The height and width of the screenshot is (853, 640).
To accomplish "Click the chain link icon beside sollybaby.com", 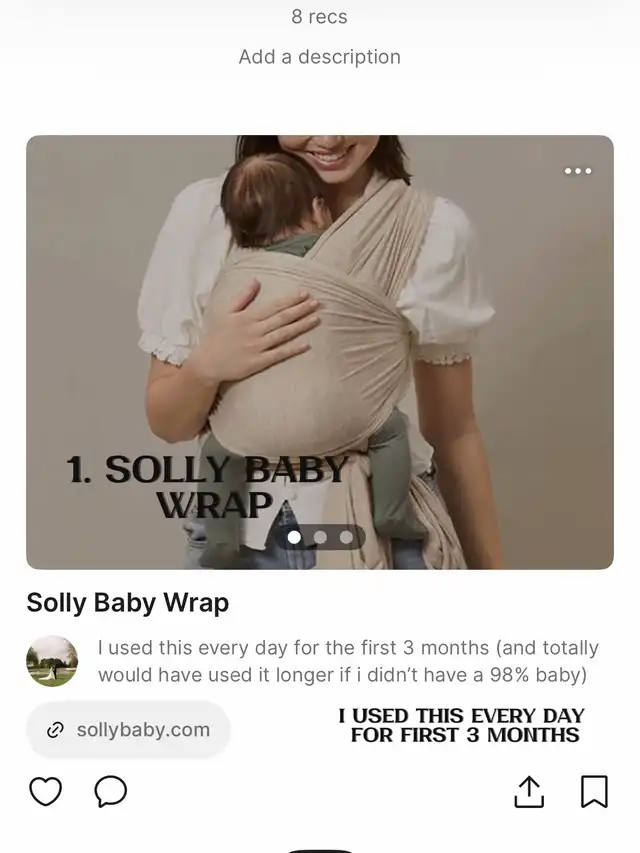I will 56,730.
